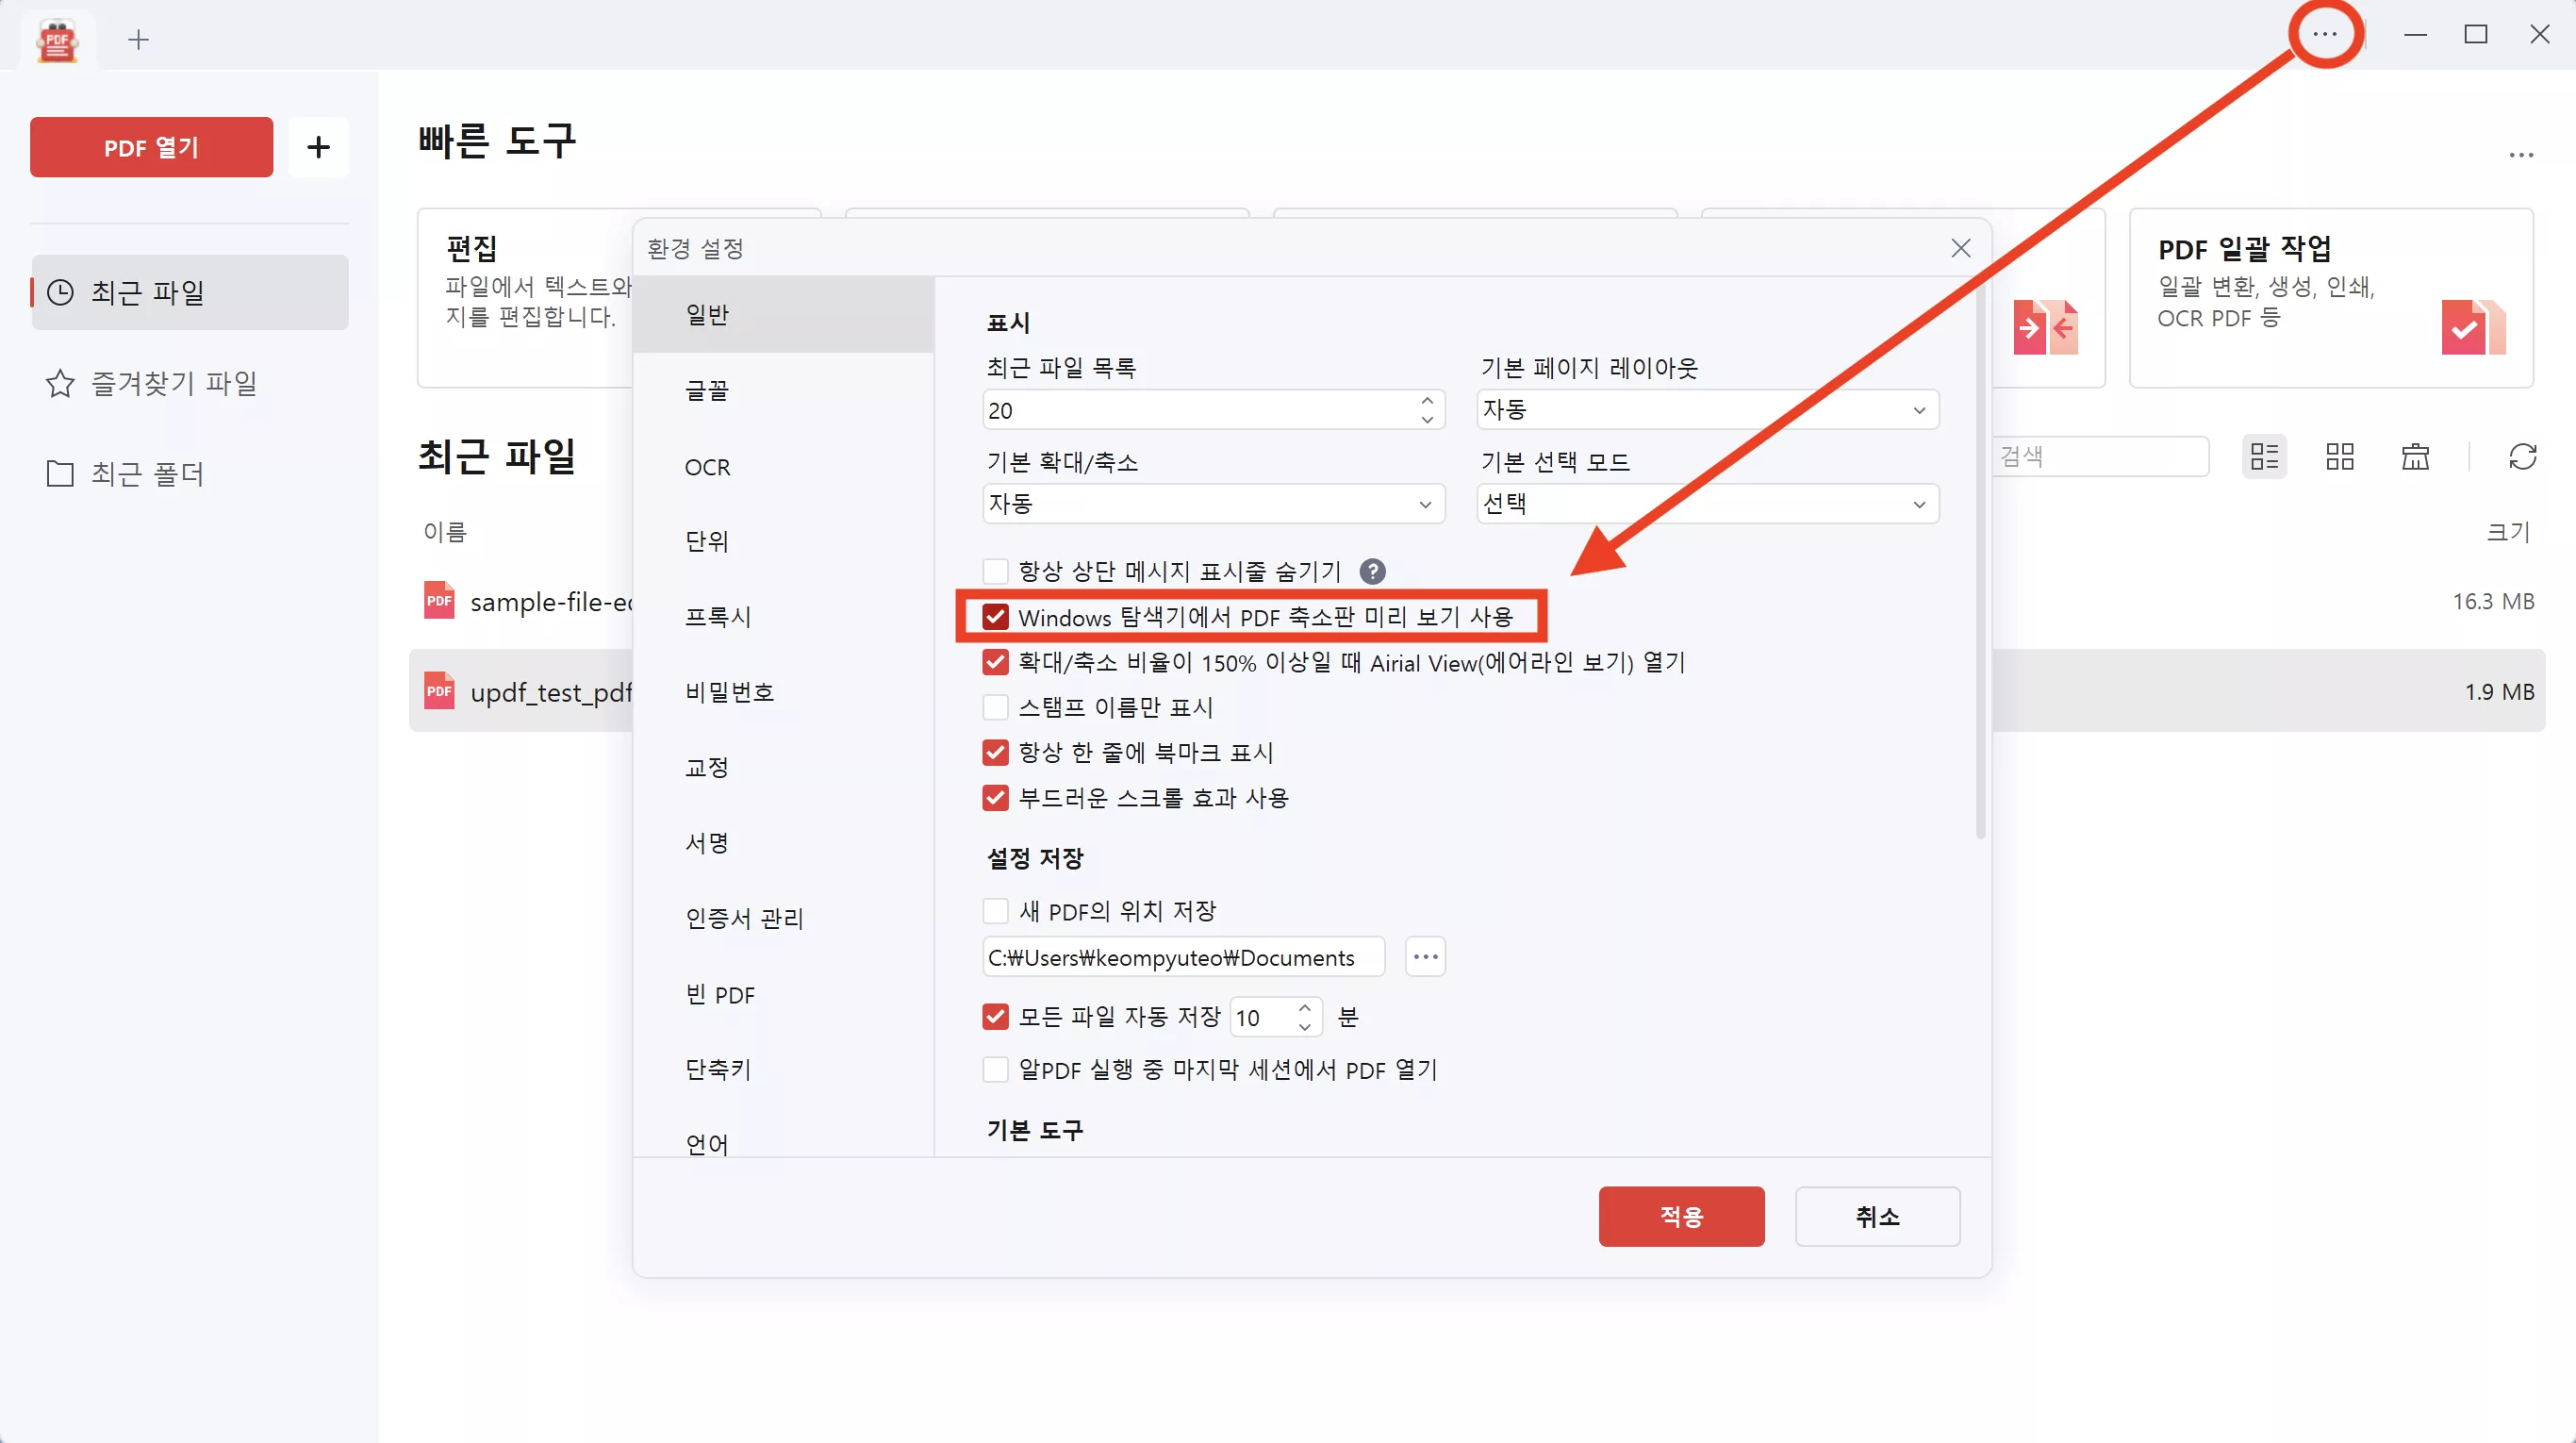Disable Windows 탐색기 PDF 축소판 미리 보기
Image resolution: width=2576 pixels, height=1443 pixels.
(995, 617)
